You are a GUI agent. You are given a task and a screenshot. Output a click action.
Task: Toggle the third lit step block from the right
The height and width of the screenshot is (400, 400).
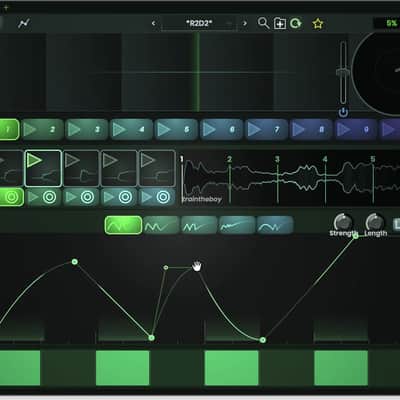[x=123, y=368]
